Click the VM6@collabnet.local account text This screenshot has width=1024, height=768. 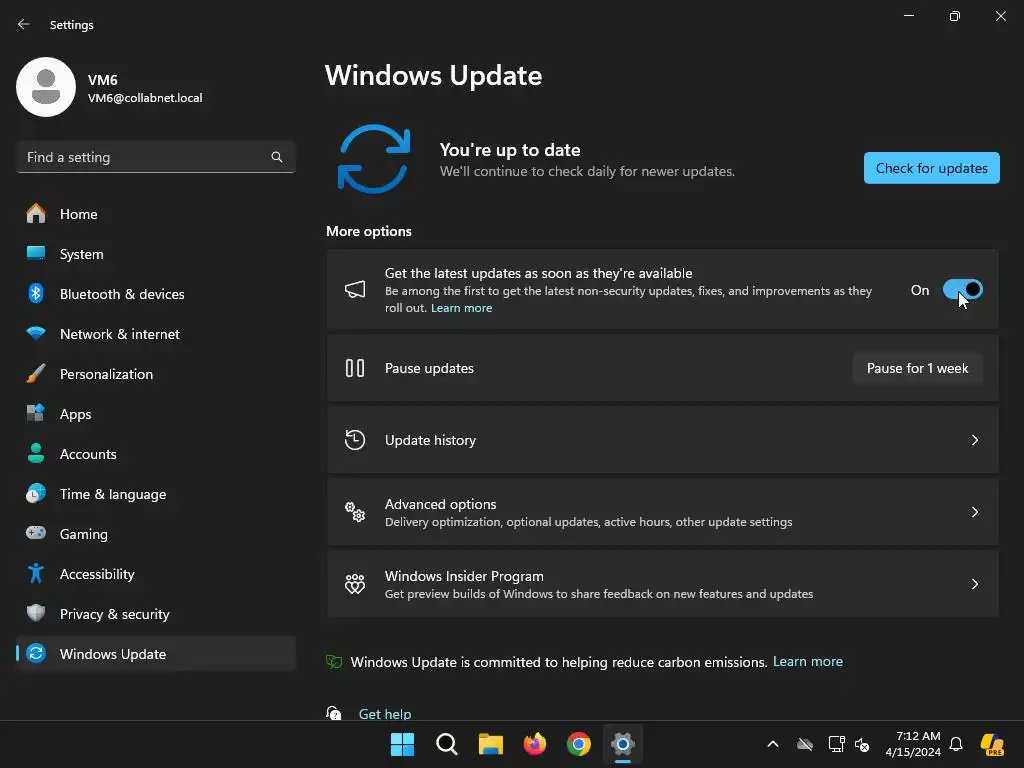[145, 98]
